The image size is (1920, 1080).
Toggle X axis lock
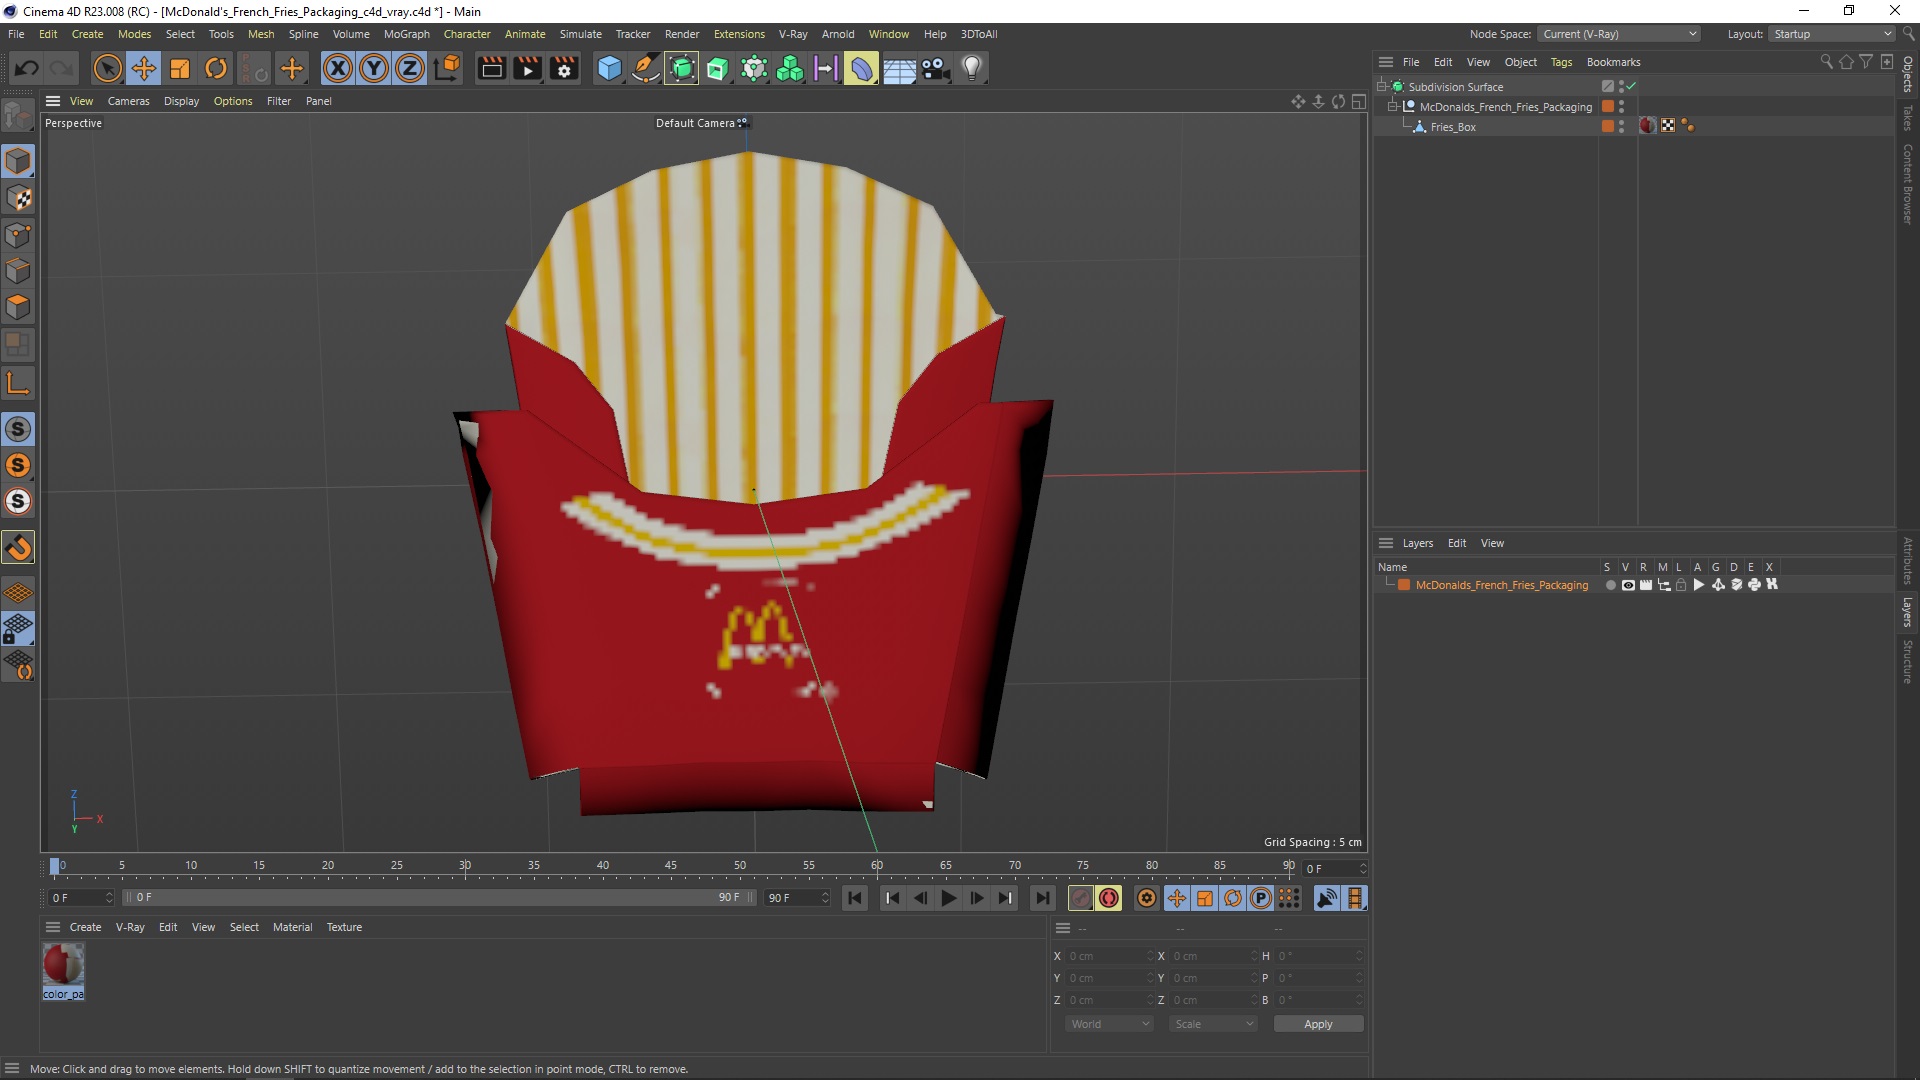(x=338, y=68)
